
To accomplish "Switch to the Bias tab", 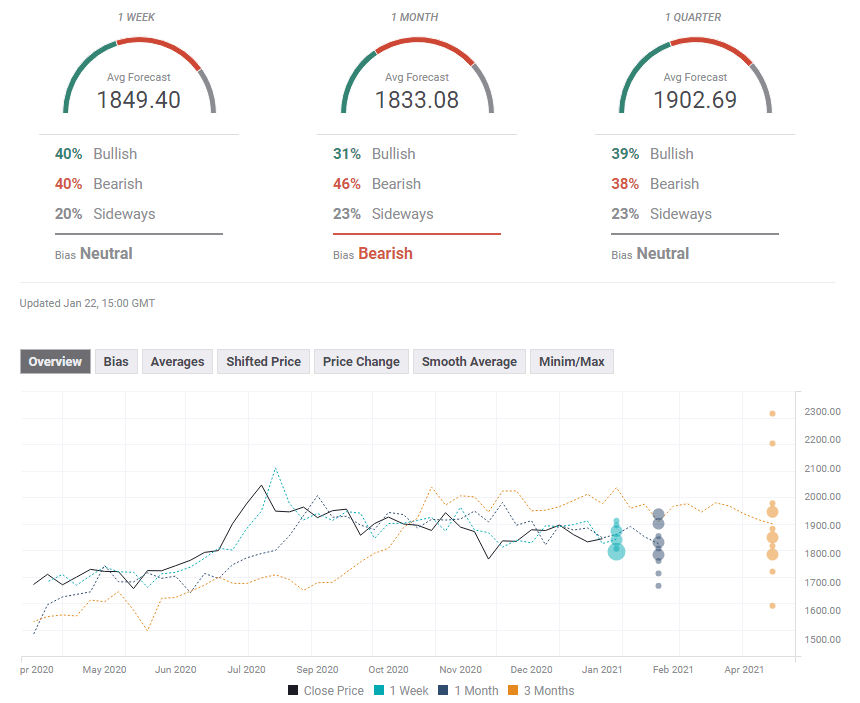I will [116, 362].
